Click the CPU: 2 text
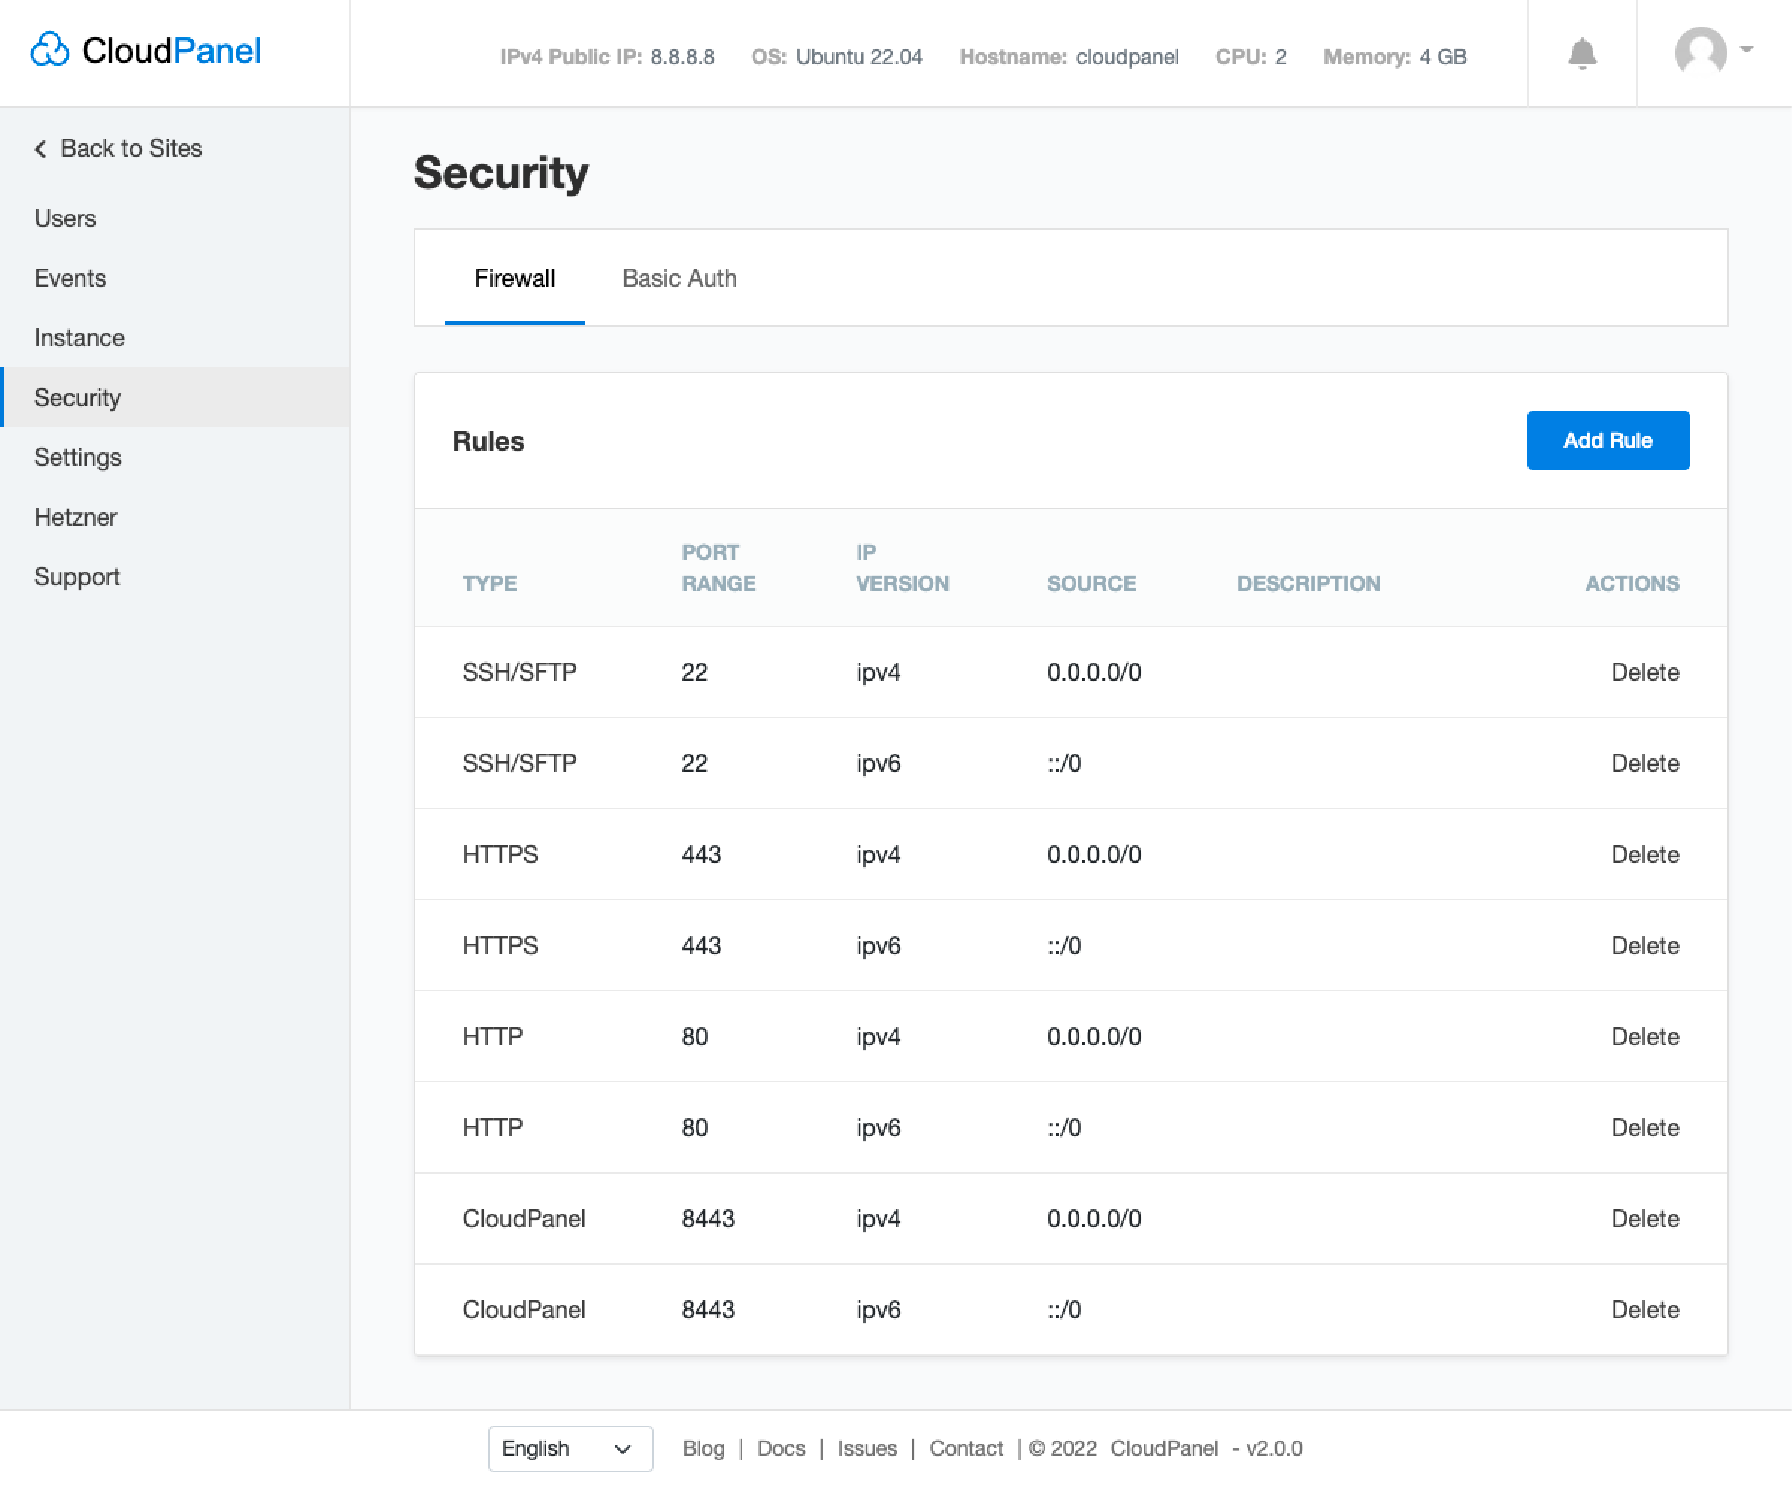This screenshot has width=1792, height=1488. pyautogui.click(x=1251, y=57)
